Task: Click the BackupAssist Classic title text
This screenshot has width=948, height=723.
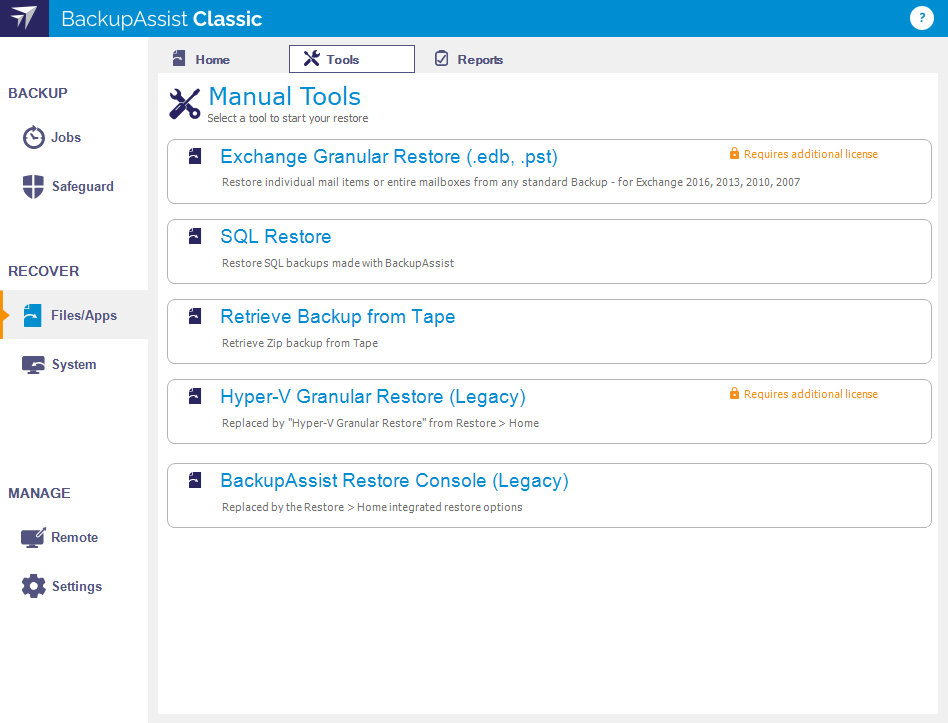Action: tap(161, 19)
